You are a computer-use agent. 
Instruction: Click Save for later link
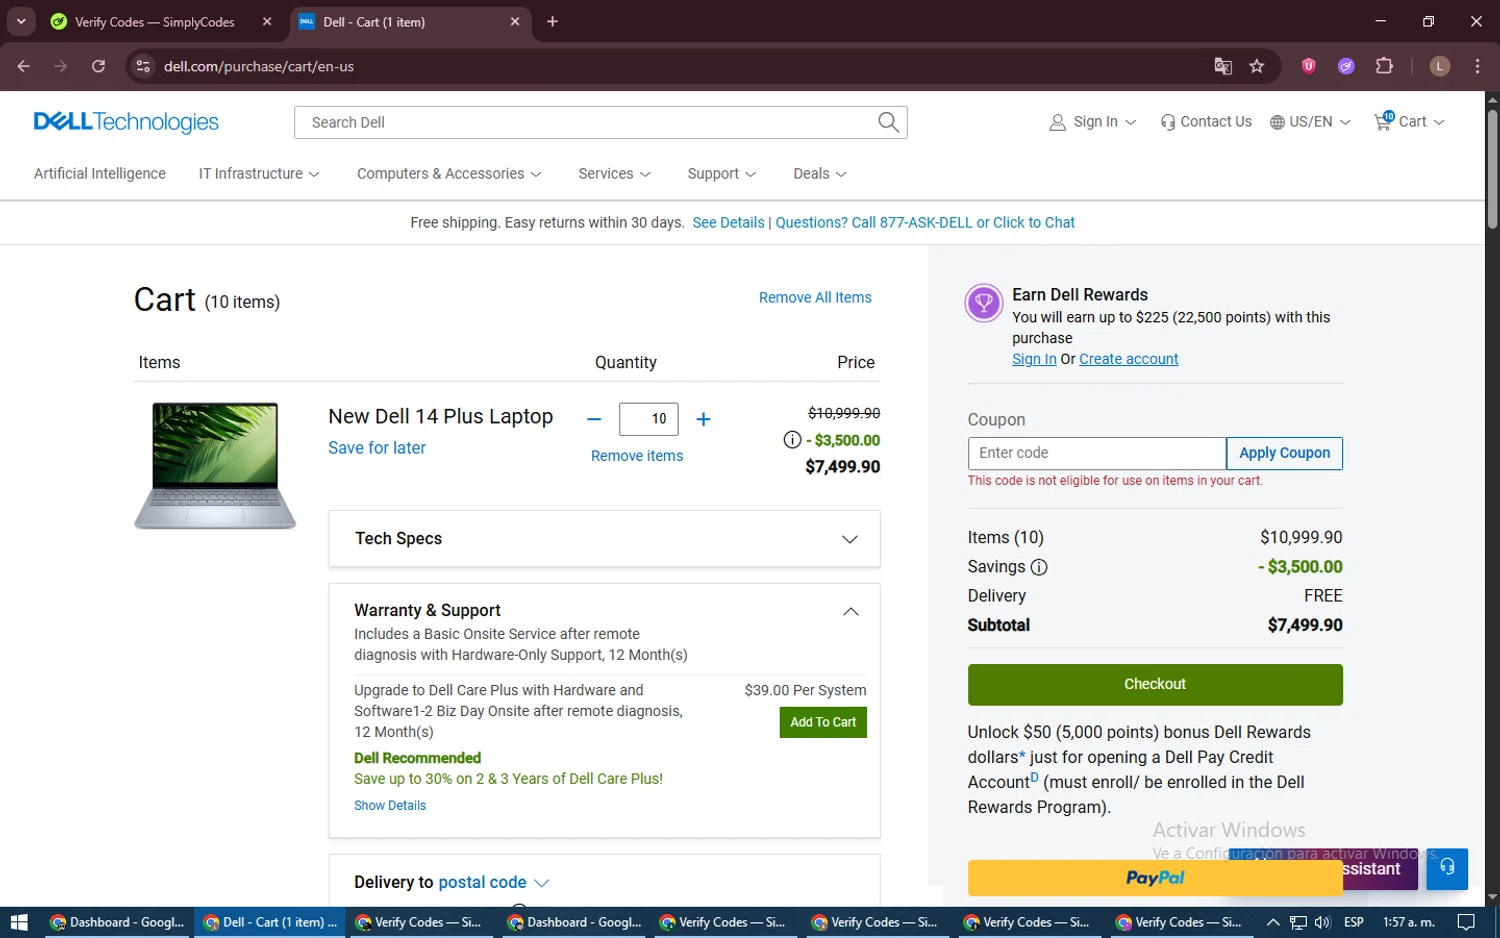[377, 448]
